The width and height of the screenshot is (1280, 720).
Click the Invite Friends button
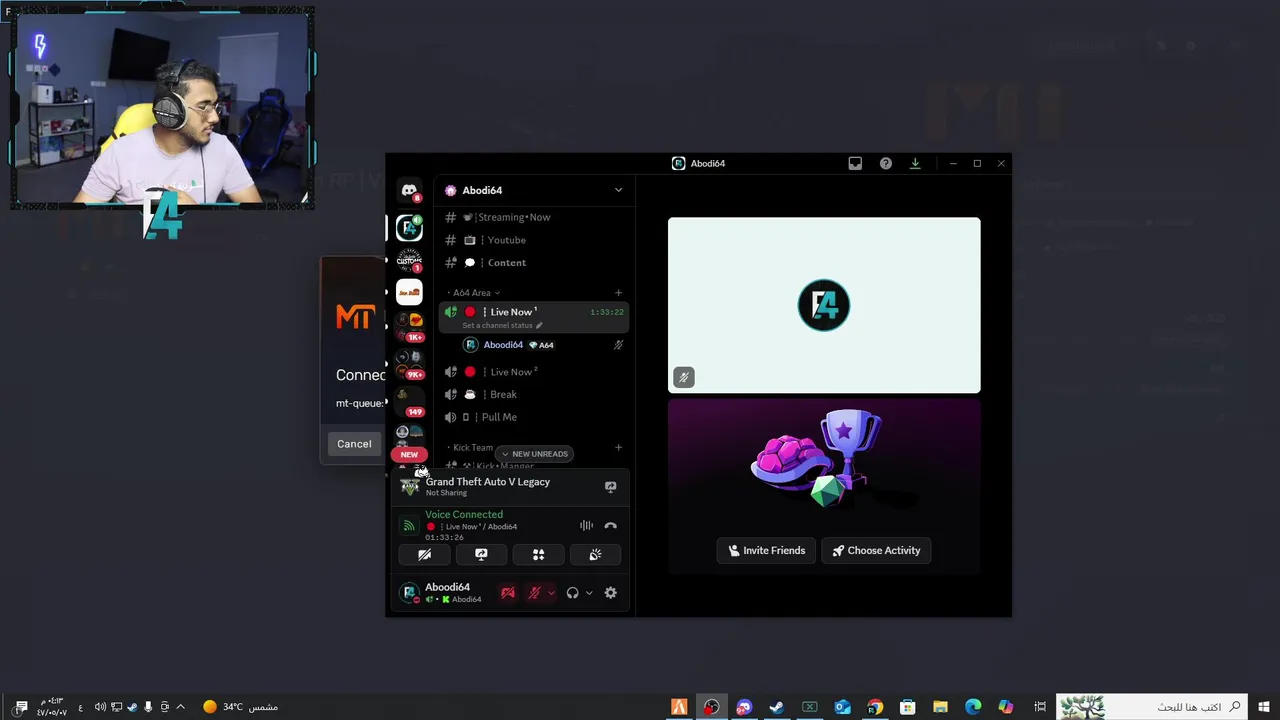[x=766, y=550]
